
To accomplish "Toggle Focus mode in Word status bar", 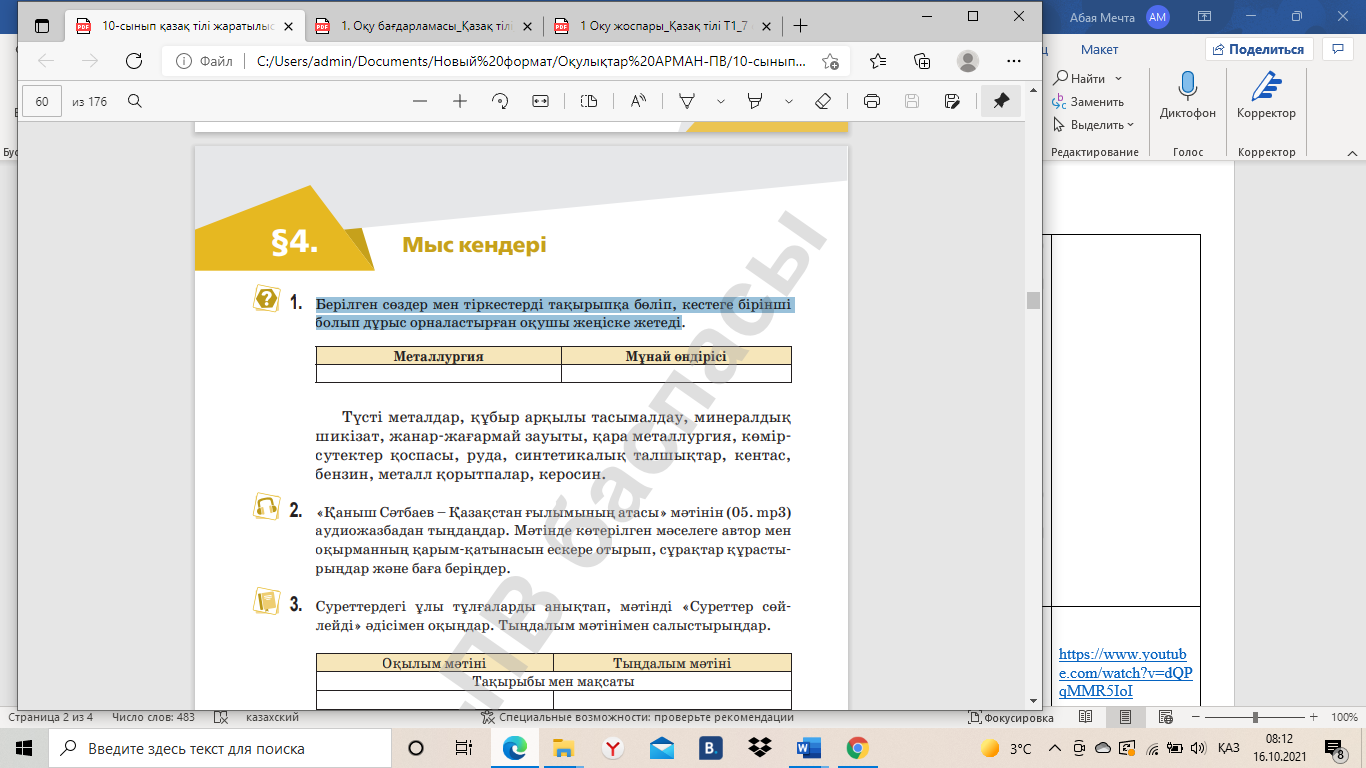I will click(x=1011, y=717).
